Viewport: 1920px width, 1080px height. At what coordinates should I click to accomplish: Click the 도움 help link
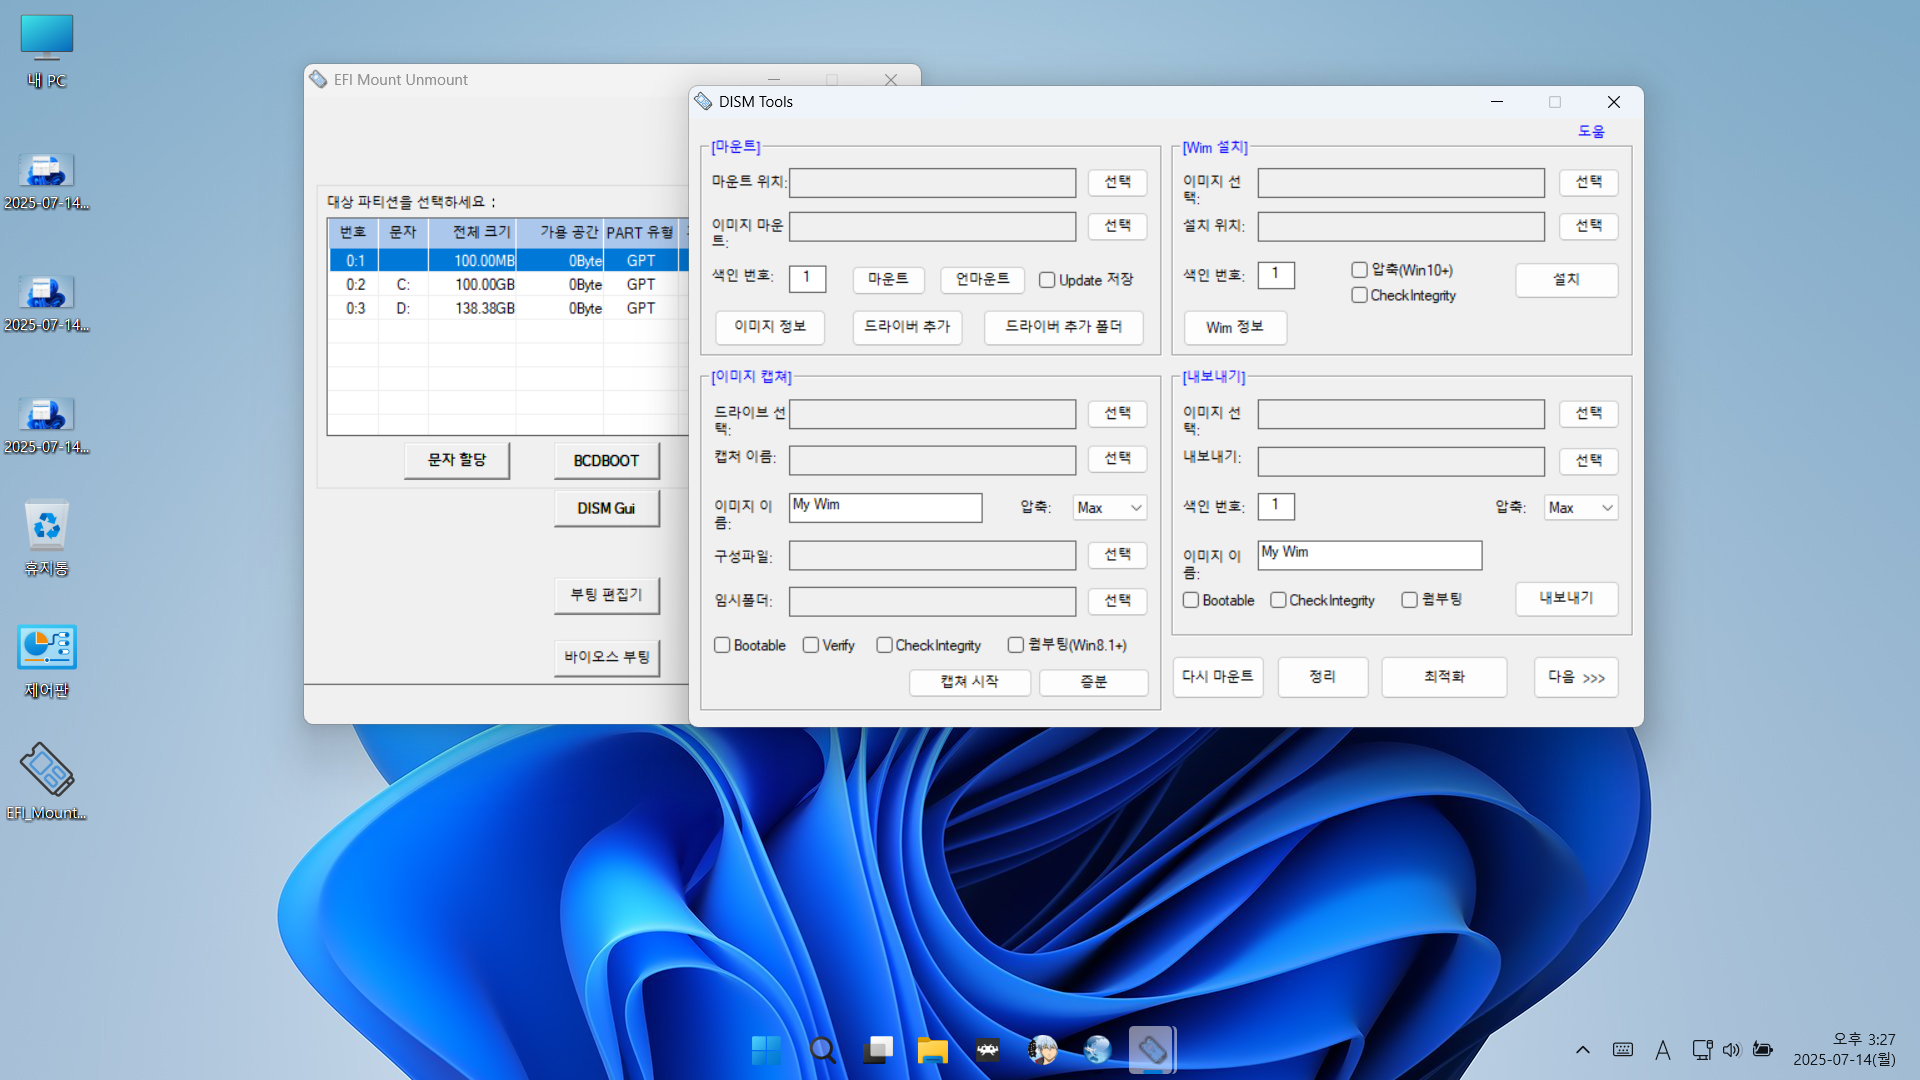[1590, 131]
